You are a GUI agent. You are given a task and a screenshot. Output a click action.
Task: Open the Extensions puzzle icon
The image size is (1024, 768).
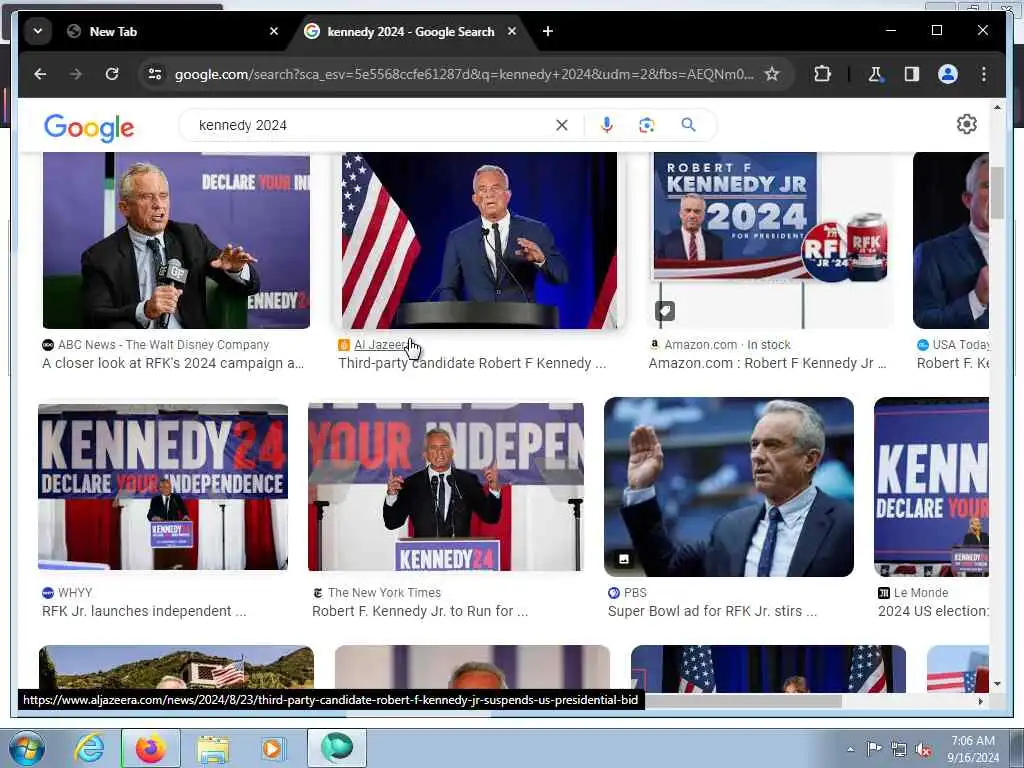click(822, 74)
